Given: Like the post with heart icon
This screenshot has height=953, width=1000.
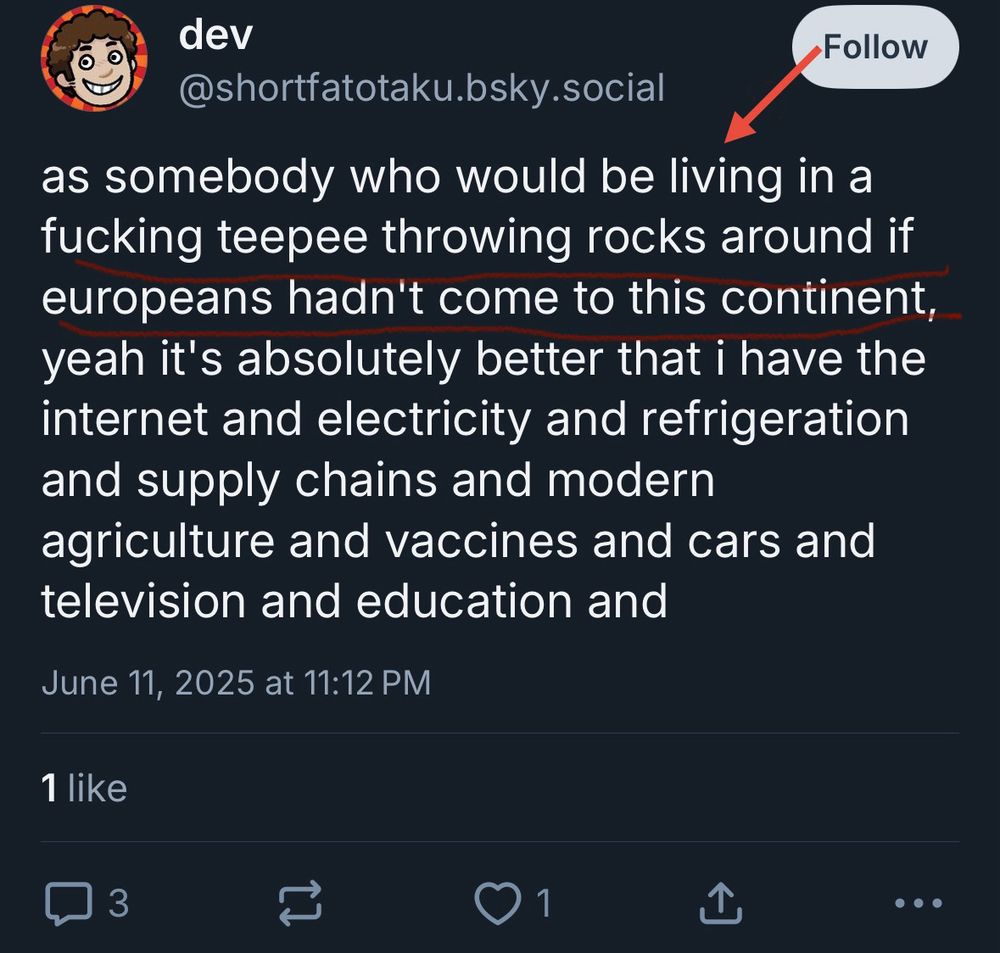Looking at the screenshot, I should [x=497, y=903].
